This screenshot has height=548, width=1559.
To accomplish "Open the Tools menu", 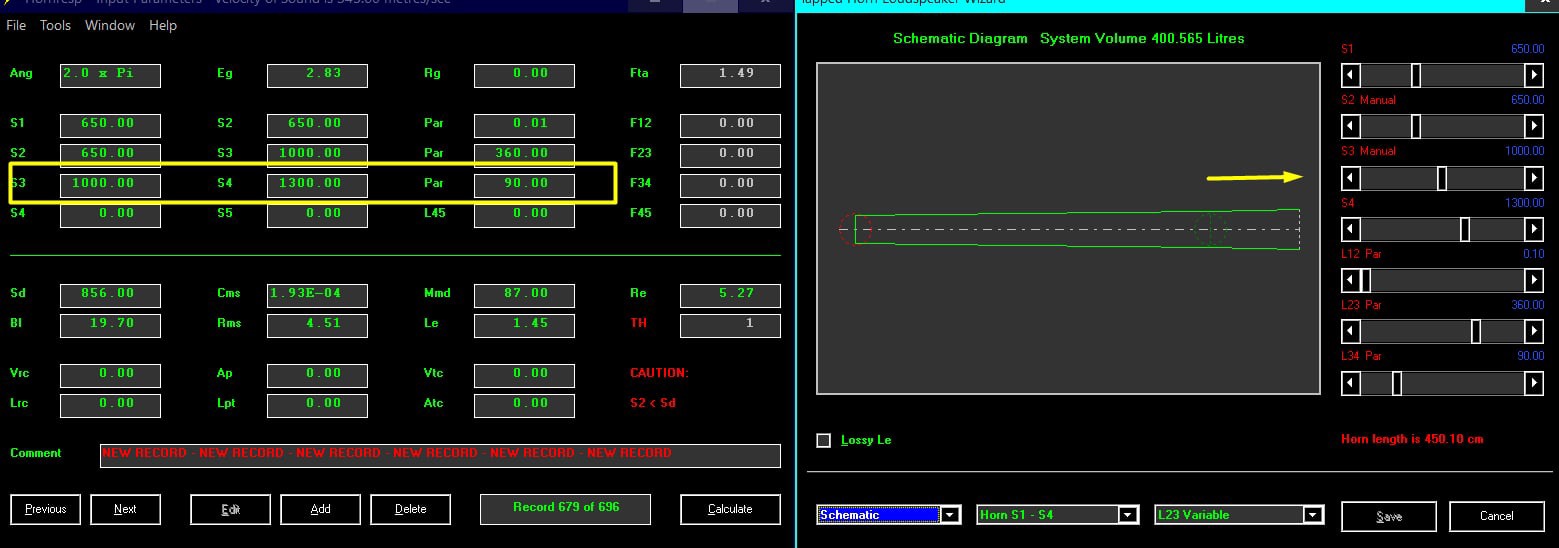I will [55, 25].
